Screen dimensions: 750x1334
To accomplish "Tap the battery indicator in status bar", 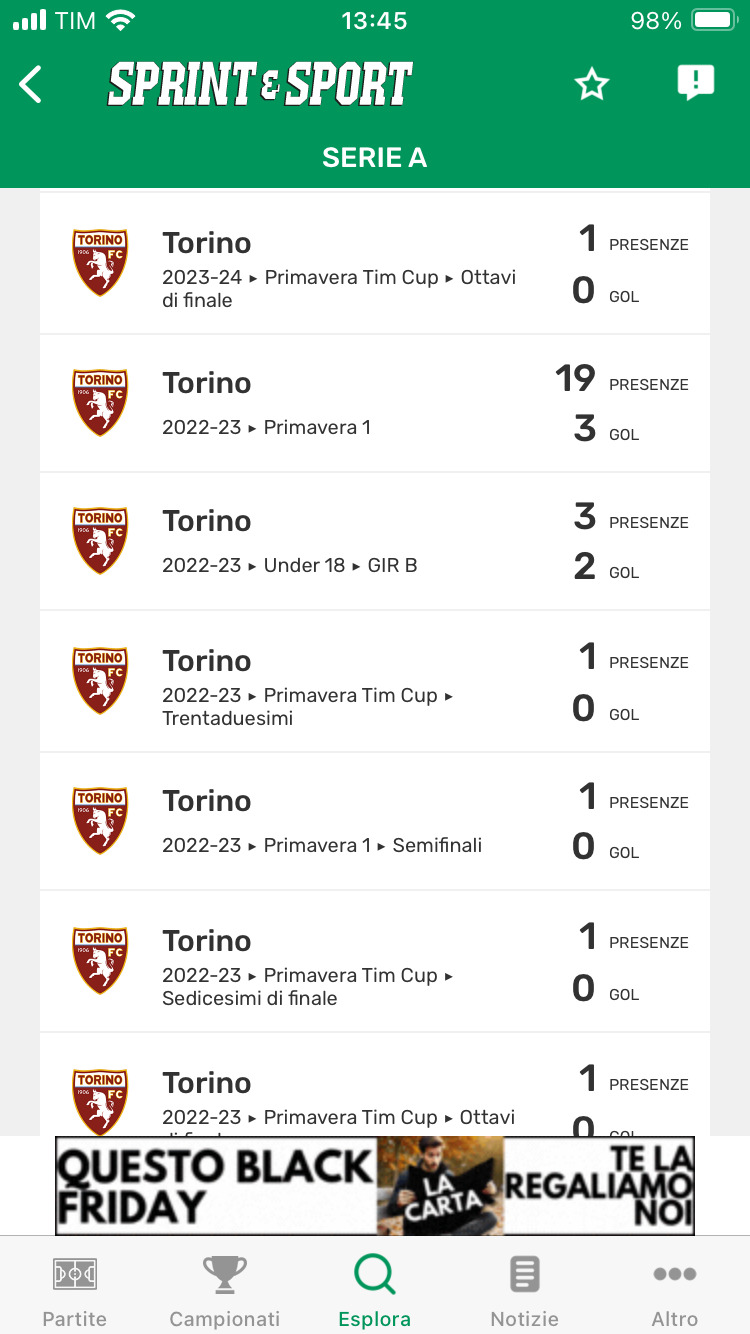I will click(x=714, y=20).
